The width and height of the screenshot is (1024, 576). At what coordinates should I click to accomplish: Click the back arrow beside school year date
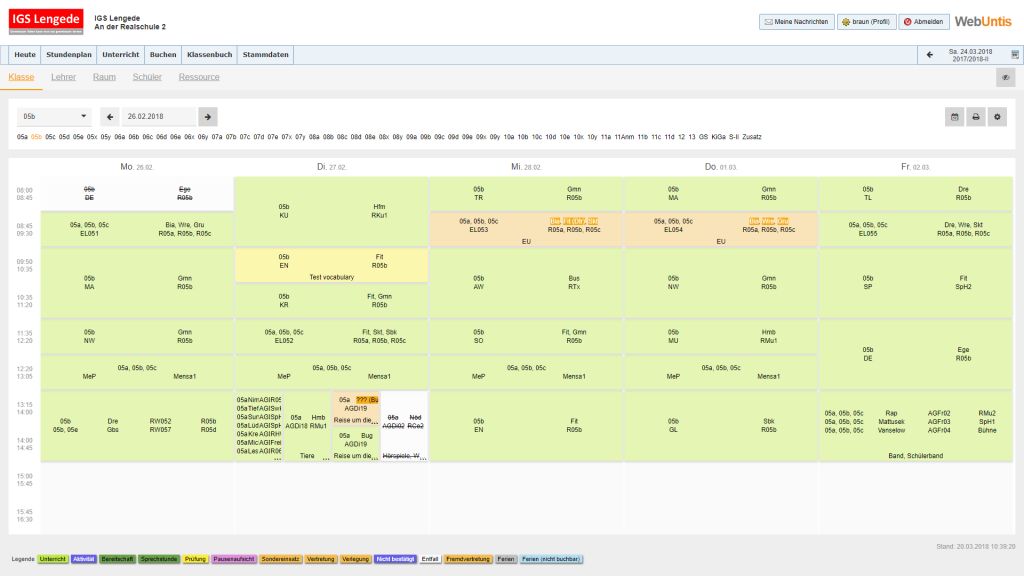coord(929,55)
